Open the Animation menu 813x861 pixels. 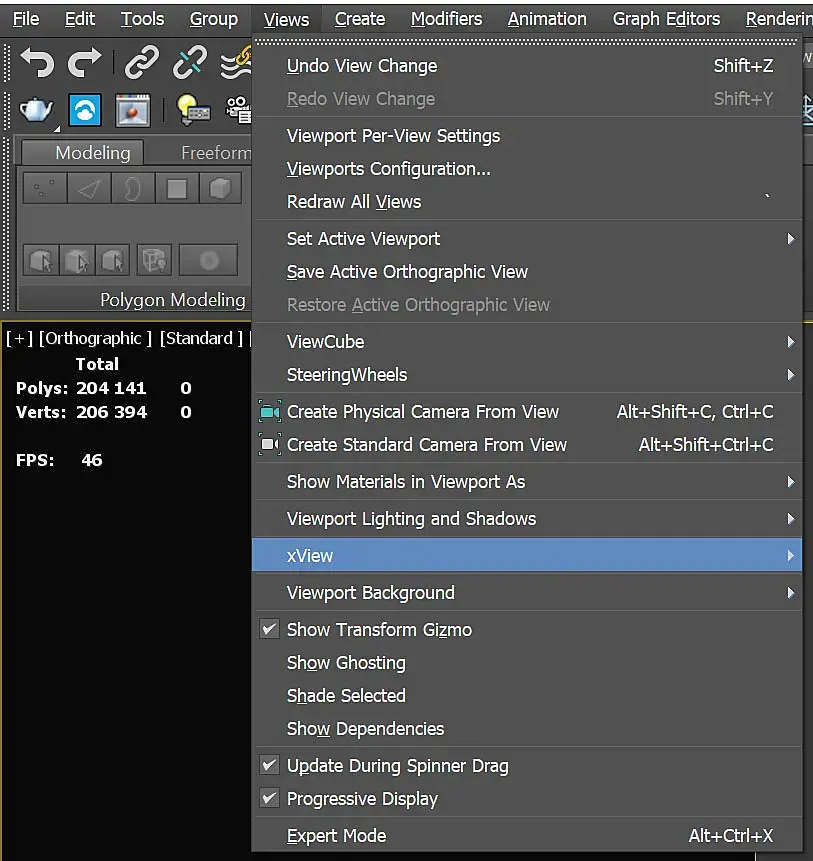pyautogui.click(x=547, y=19)
